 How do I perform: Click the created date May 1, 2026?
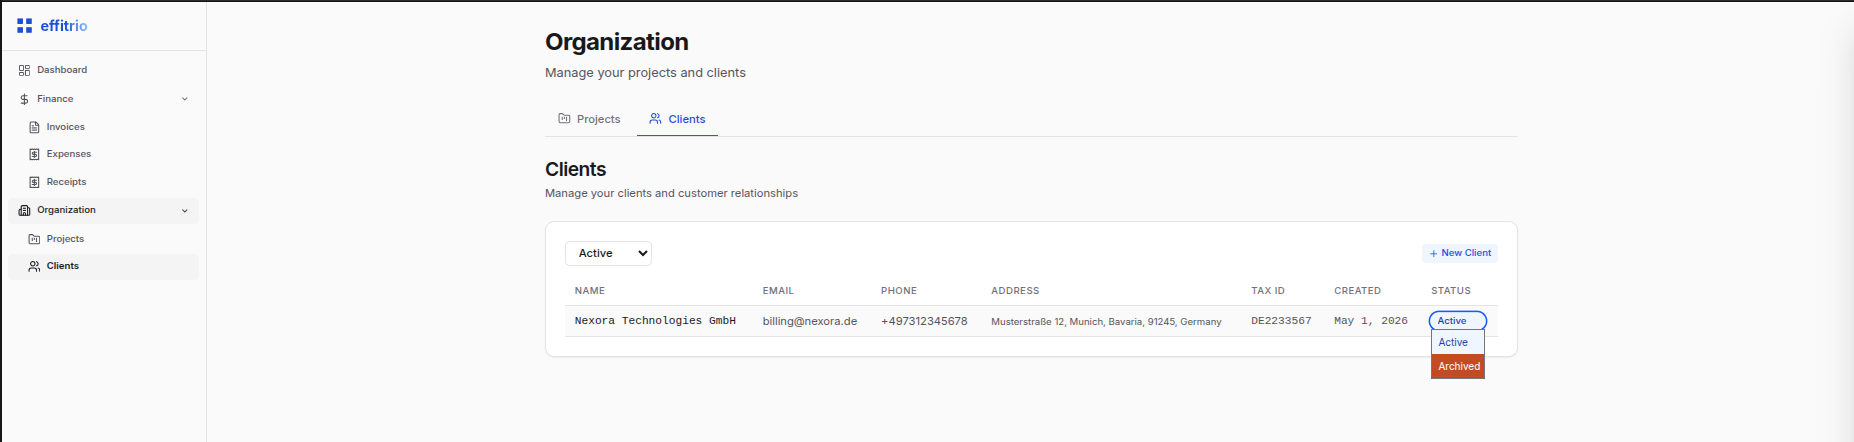[x=1370, y=321]
